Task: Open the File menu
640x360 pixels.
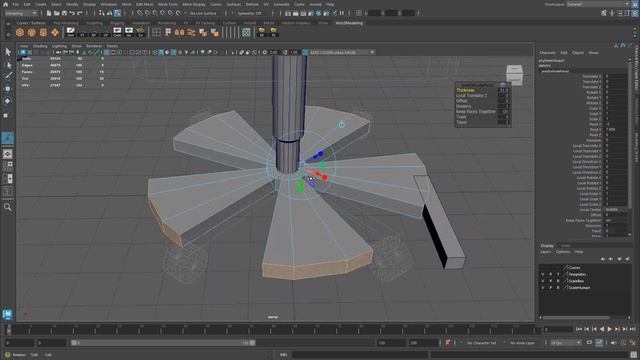Action: click(16, 4)
